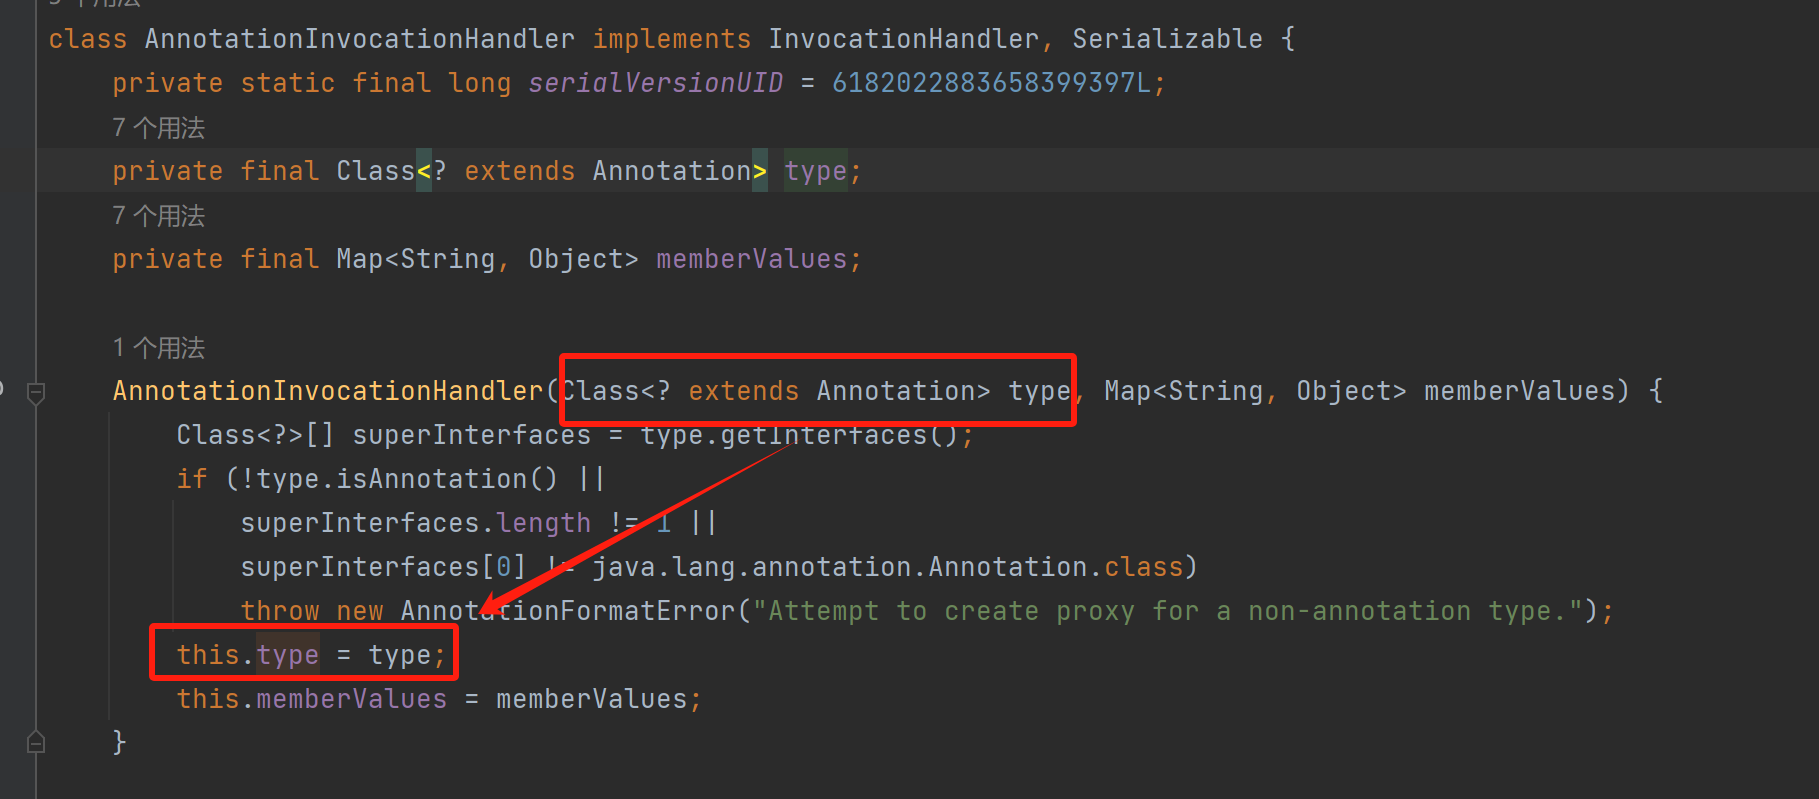Click the Serializable interface name
The image size is (1819, 799).
click(1167, 39)
